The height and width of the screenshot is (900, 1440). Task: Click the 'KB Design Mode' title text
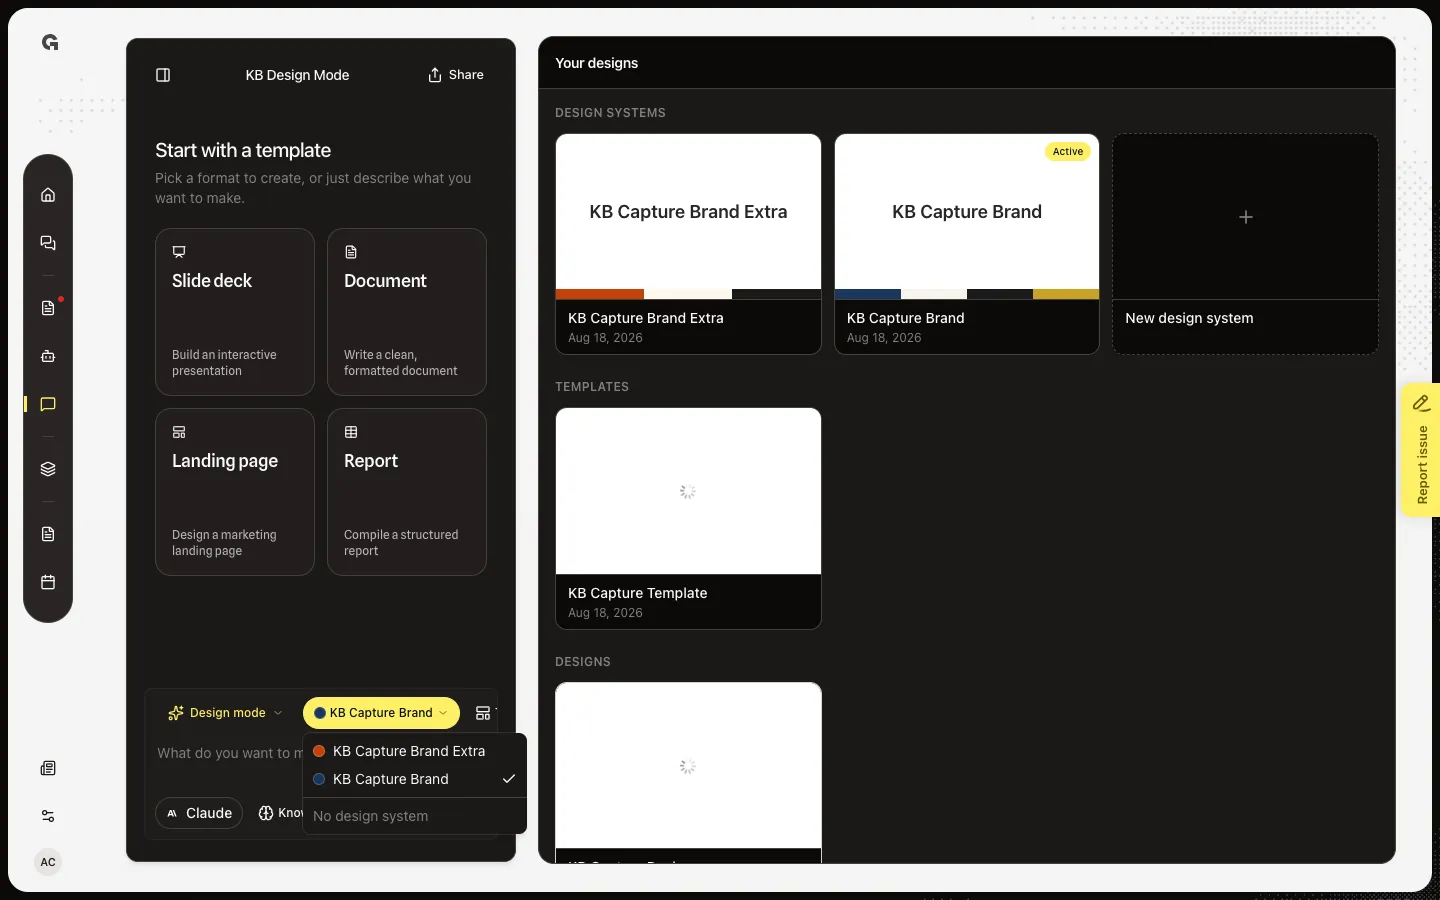coord(297,75)
